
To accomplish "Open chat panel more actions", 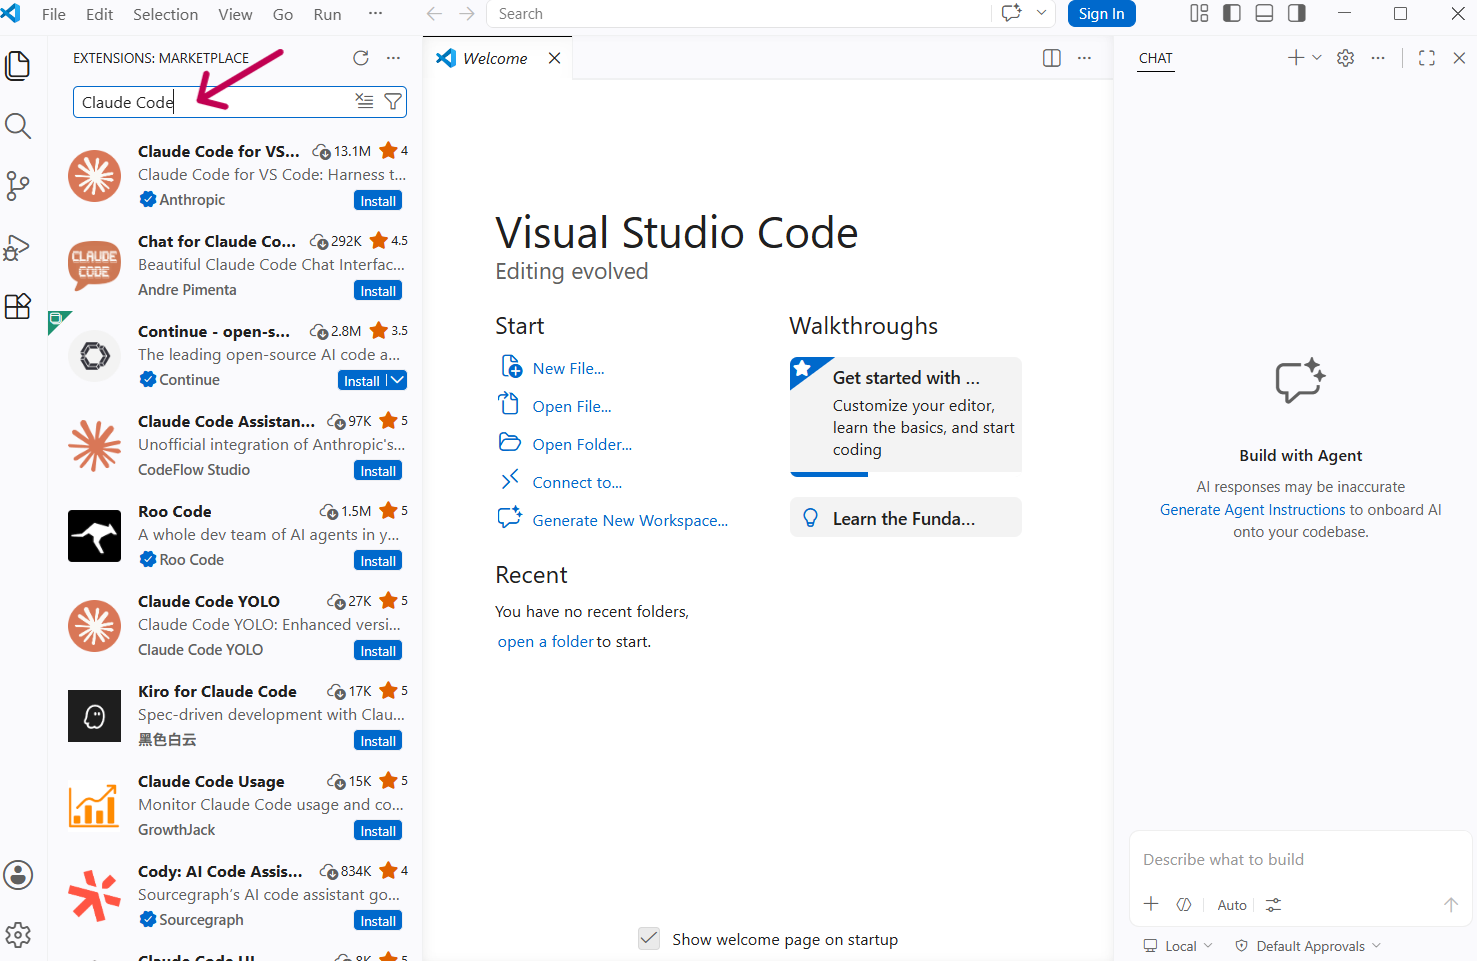I will pos(1378,58).
